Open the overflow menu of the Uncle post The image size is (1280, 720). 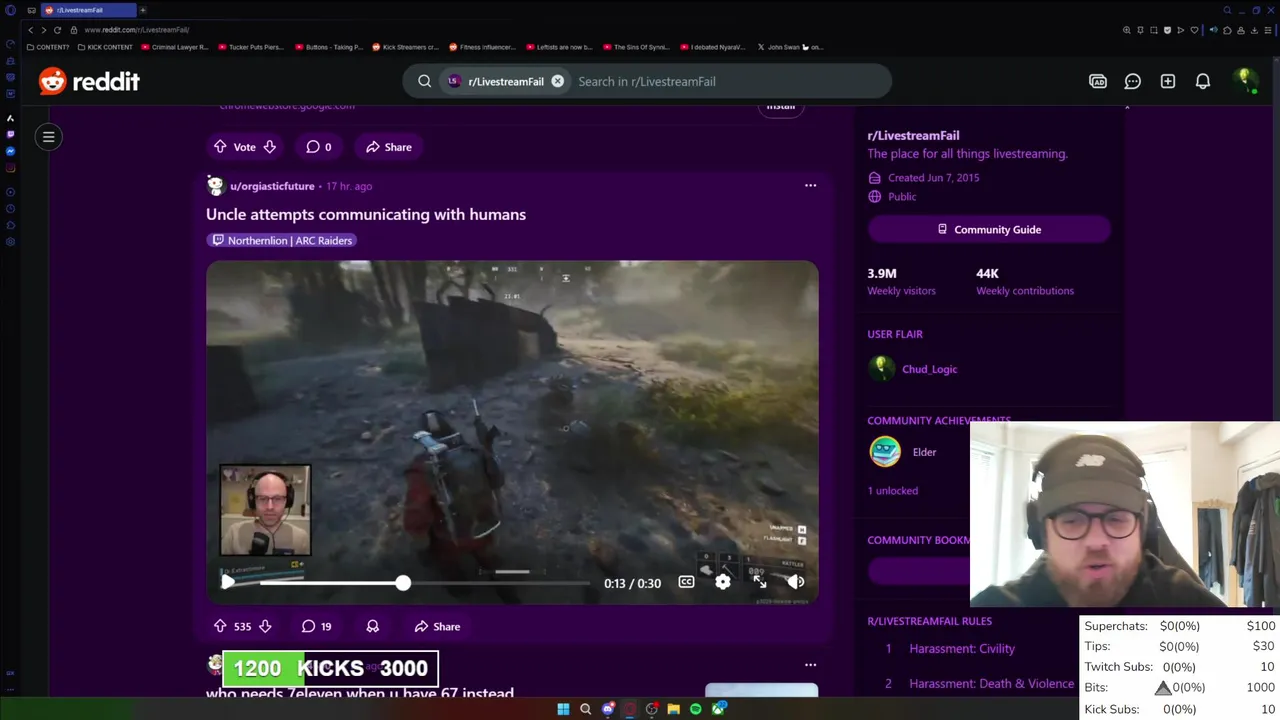(x=810, y=185)
